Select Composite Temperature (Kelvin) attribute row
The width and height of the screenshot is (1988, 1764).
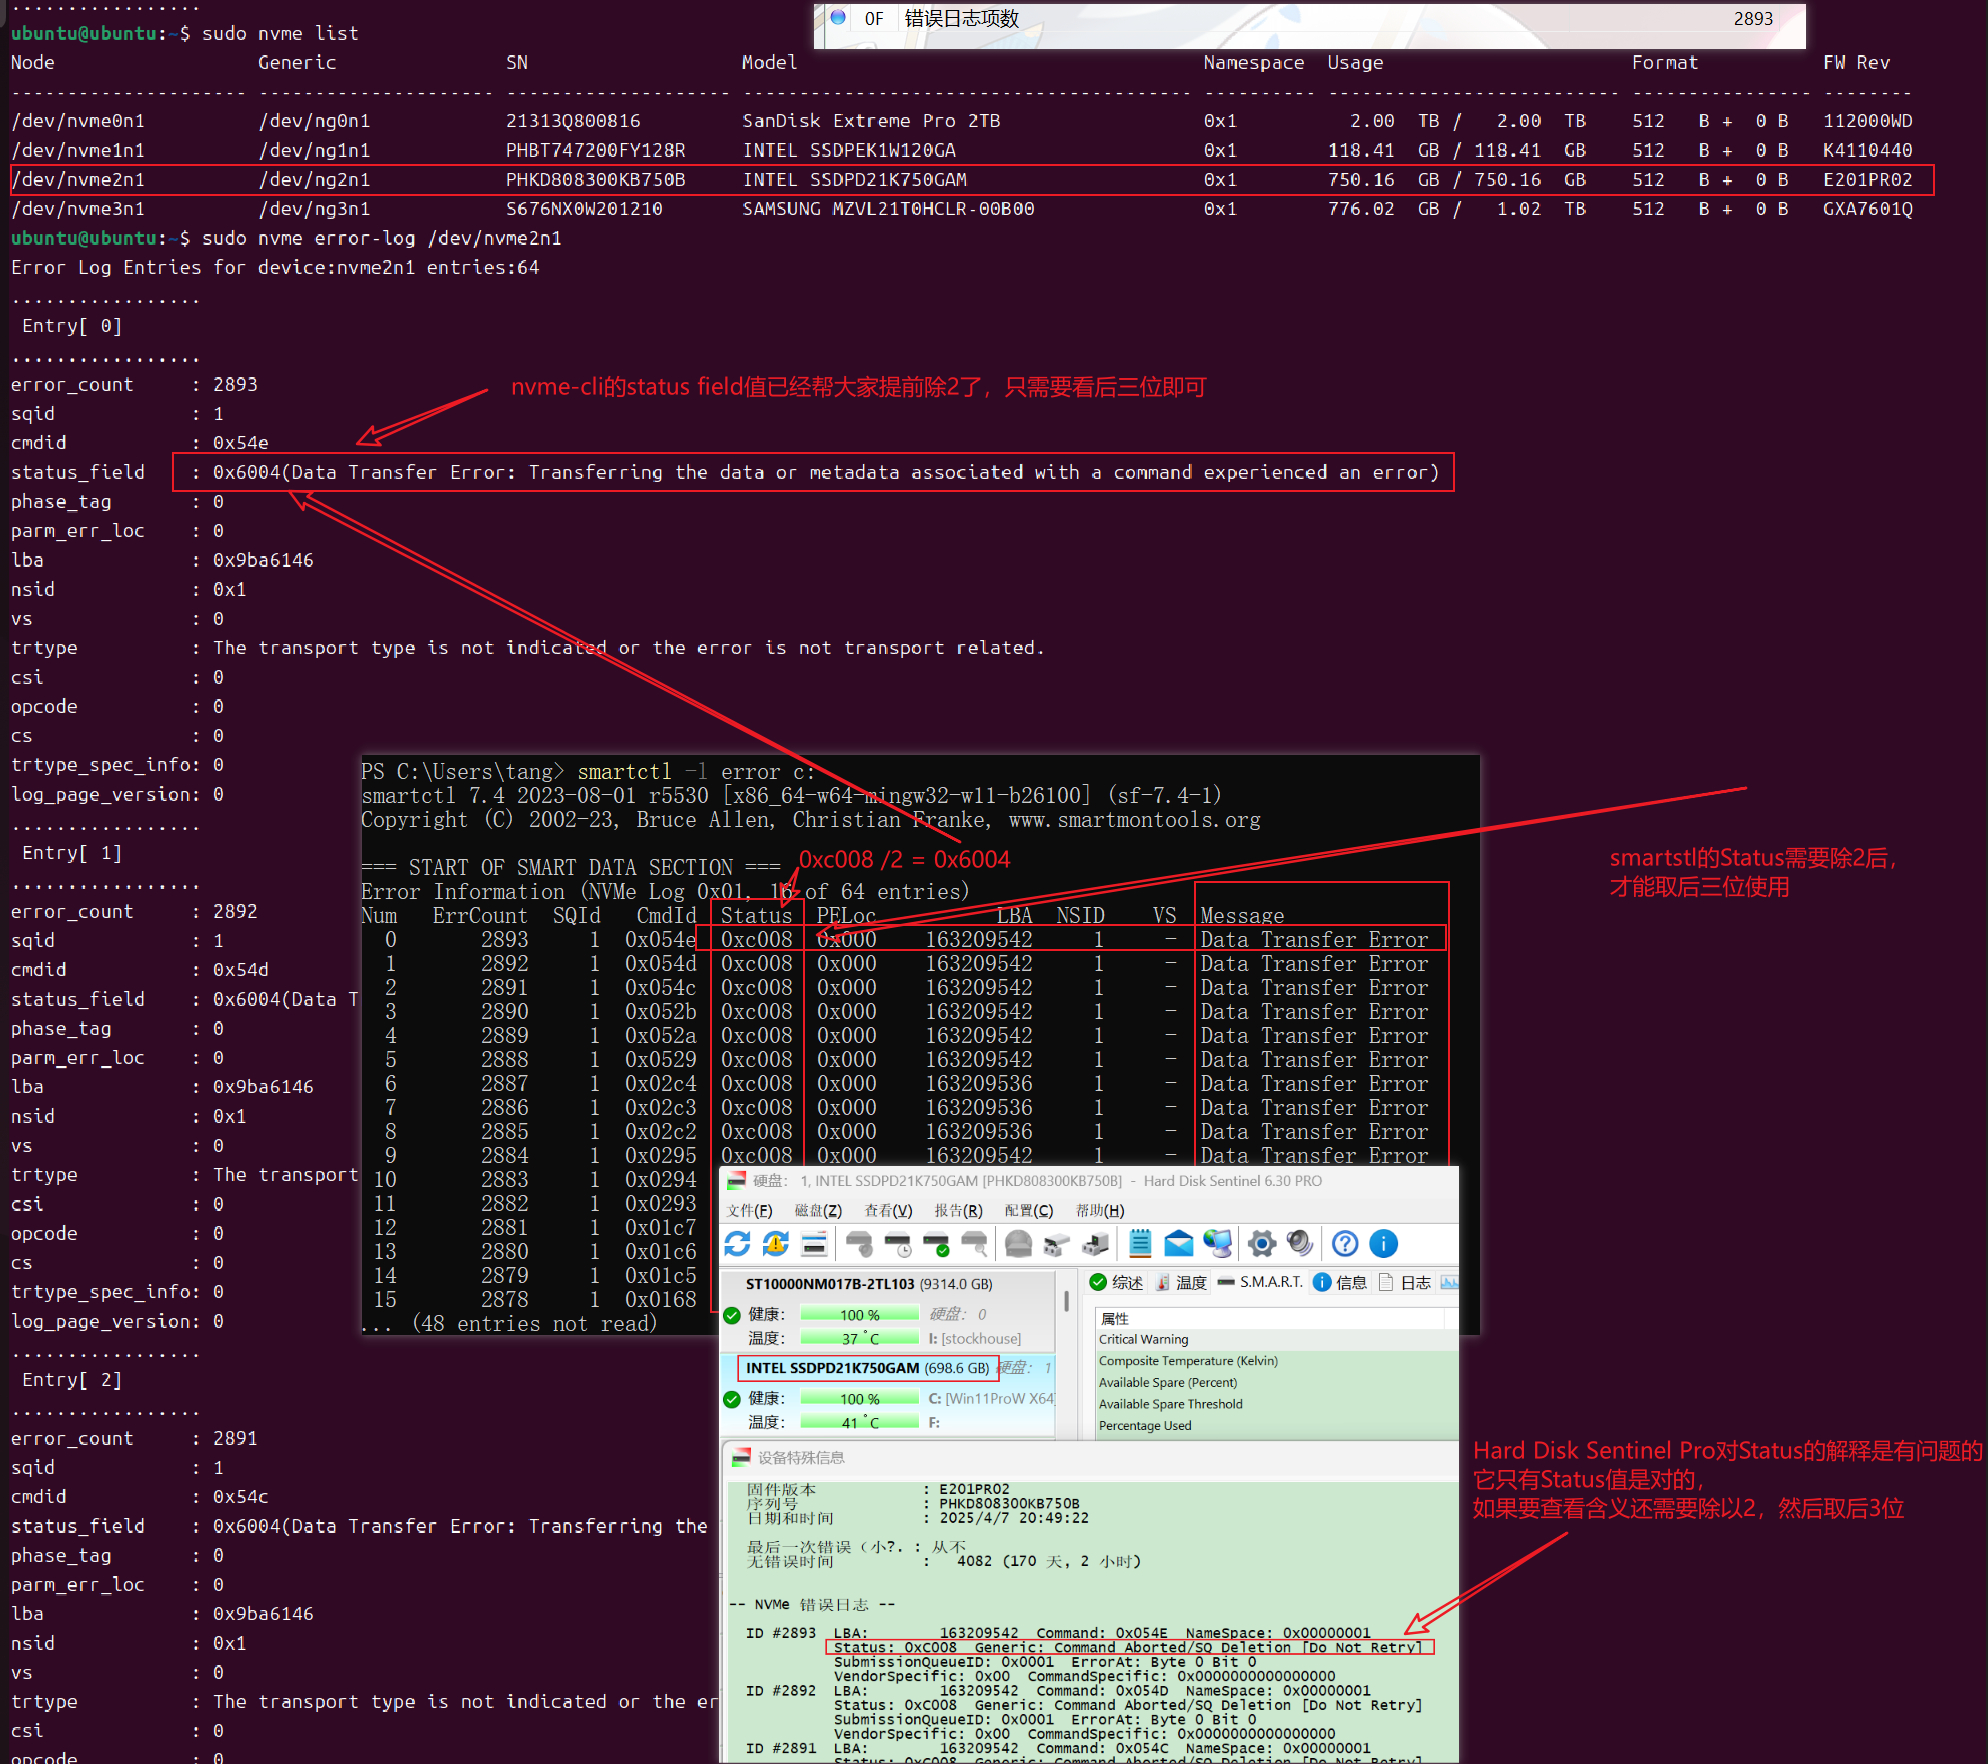tap(1276, 1361)
